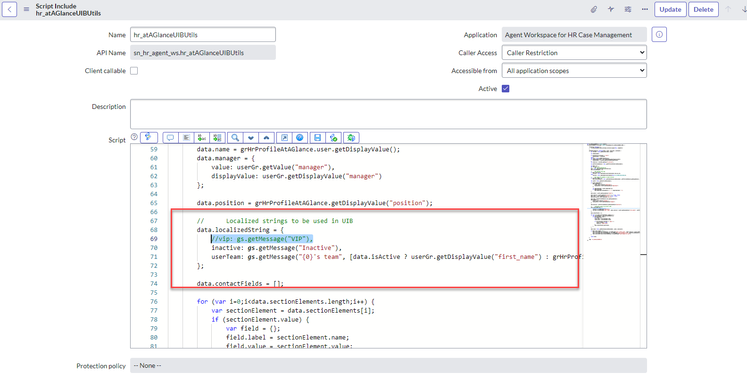Click the Application read-only field
The height and width of the screenshot is (380, 747).
574,34
